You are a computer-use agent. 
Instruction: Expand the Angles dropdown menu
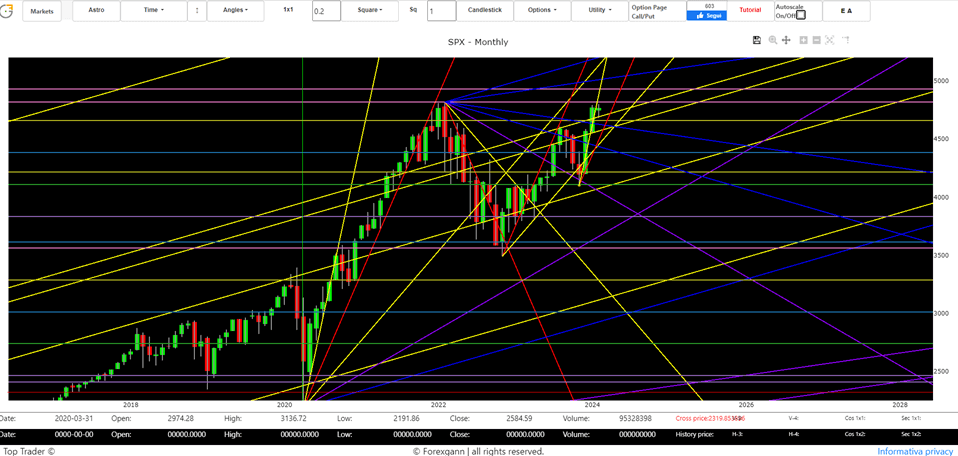[x=235, y=11]
